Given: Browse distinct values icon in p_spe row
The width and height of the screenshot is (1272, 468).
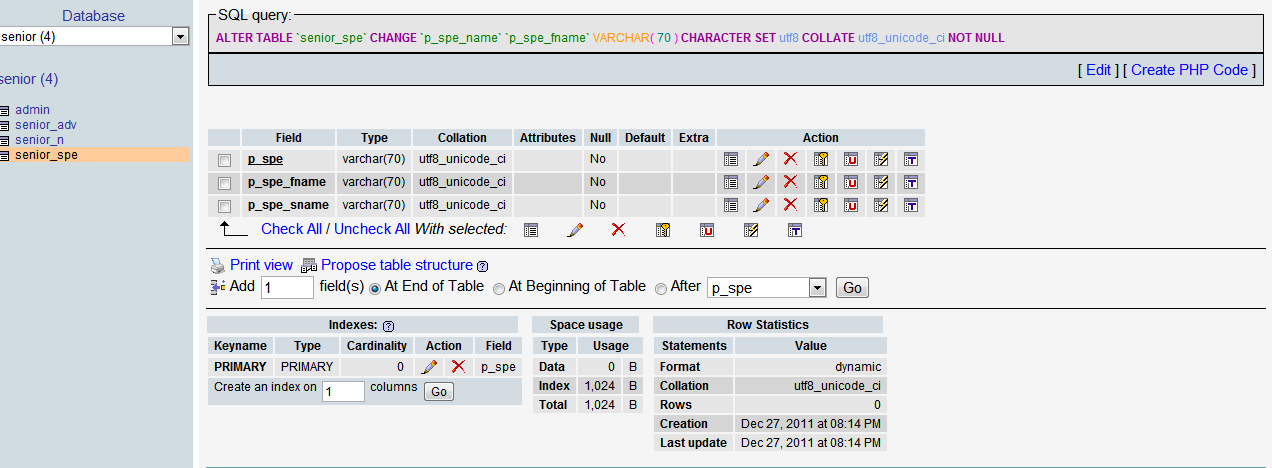Looking at the screenshot, I should (730, 159).
